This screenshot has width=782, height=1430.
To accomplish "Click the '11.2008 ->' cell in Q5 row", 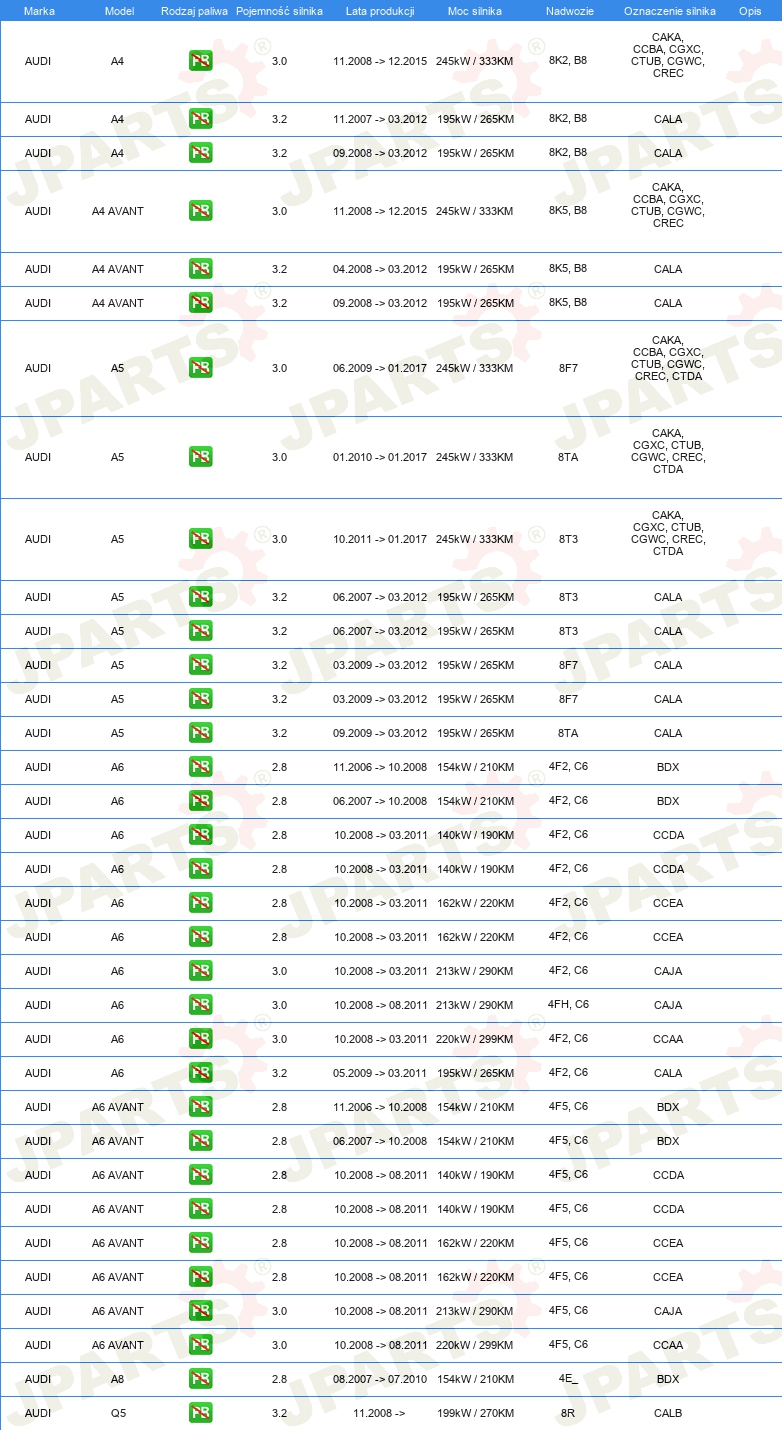I will pos(379,1413).
